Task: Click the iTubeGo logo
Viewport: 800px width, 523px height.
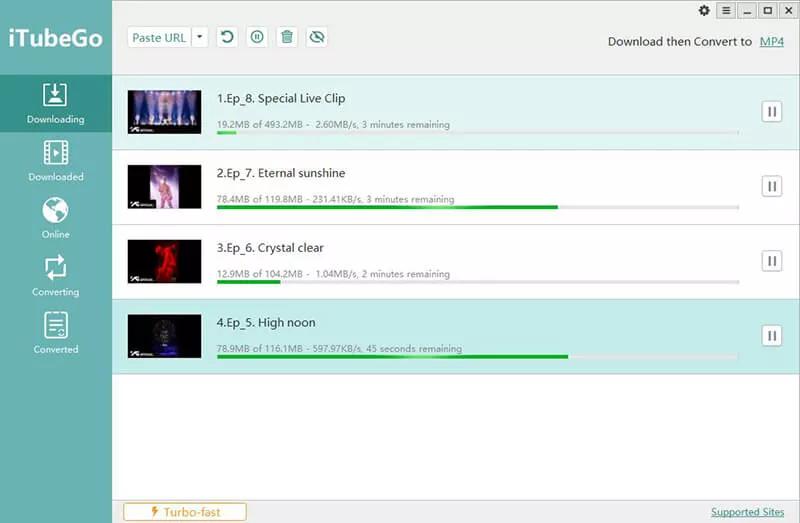Action: tap(56, 38)
